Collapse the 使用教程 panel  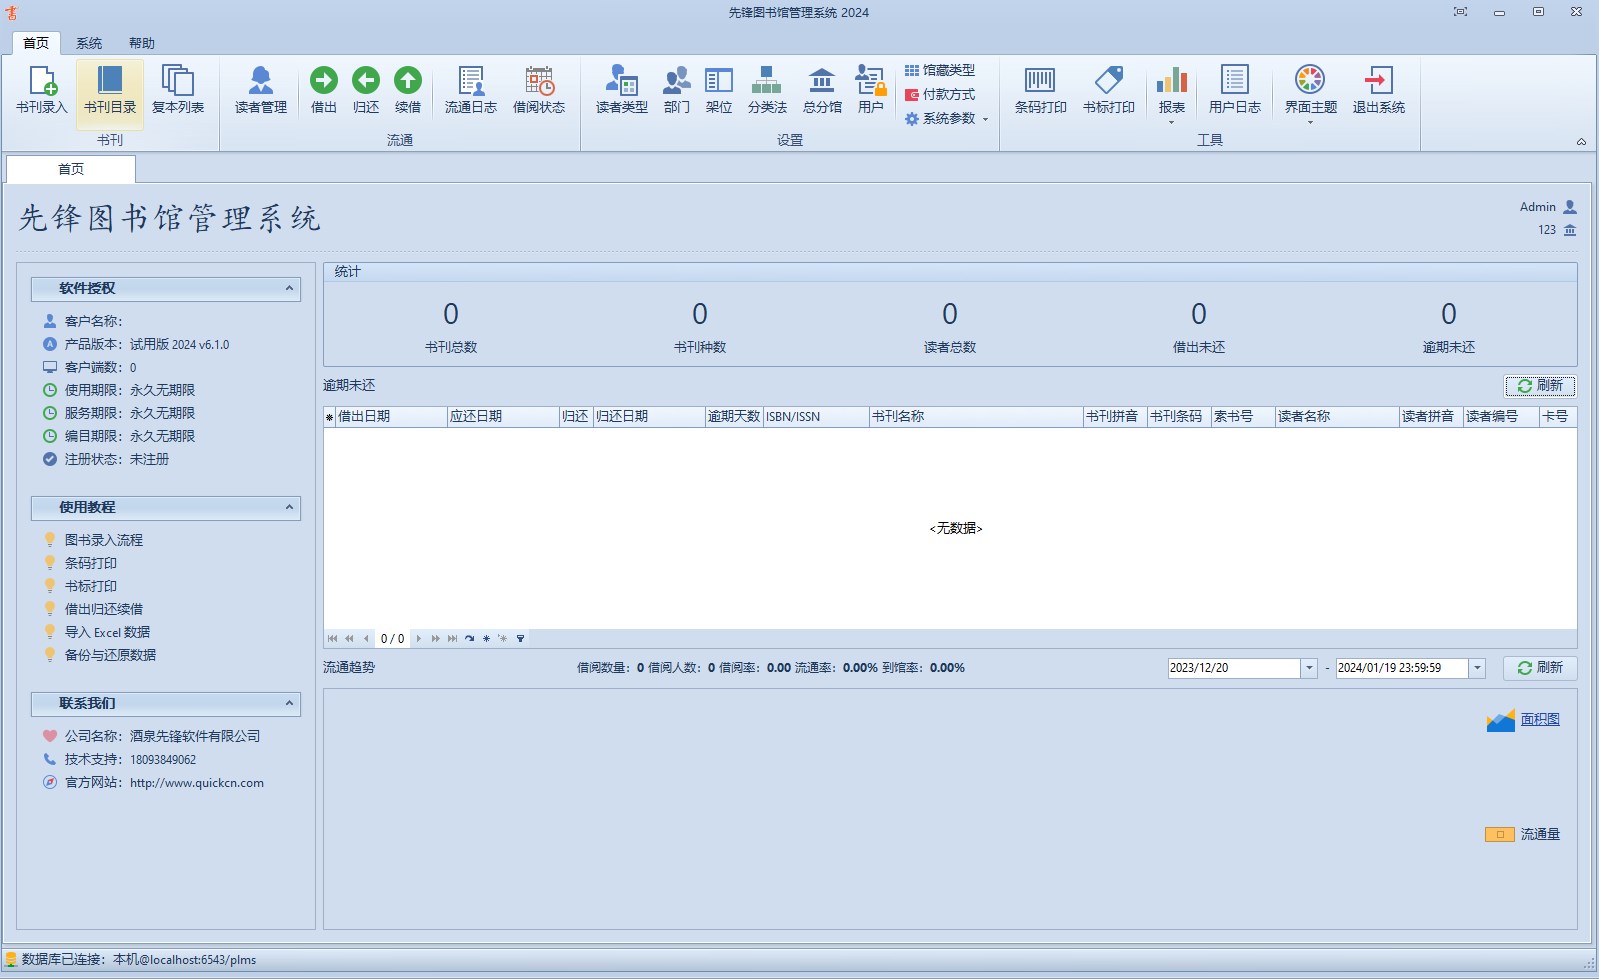(x=289, y=507)
